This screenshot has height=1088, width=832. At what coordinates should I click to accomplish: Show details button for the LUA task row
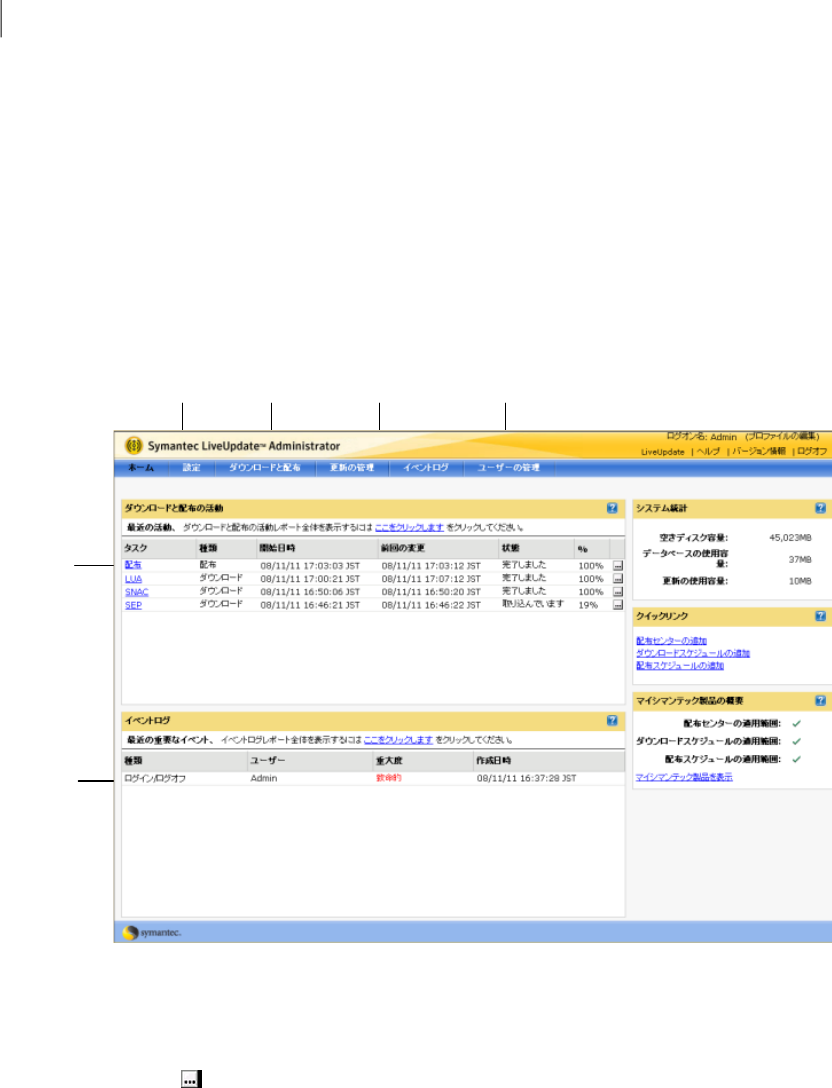(618, 579)
